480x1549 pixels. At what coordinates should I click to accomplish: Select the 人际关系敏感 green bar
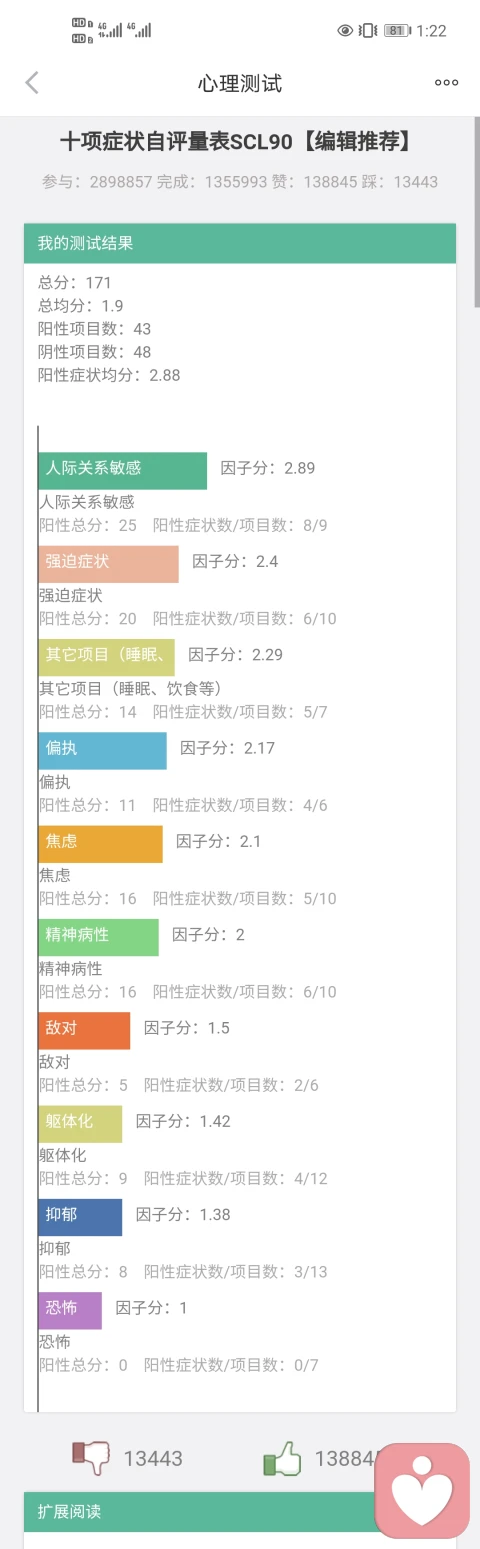coord(123,471)
